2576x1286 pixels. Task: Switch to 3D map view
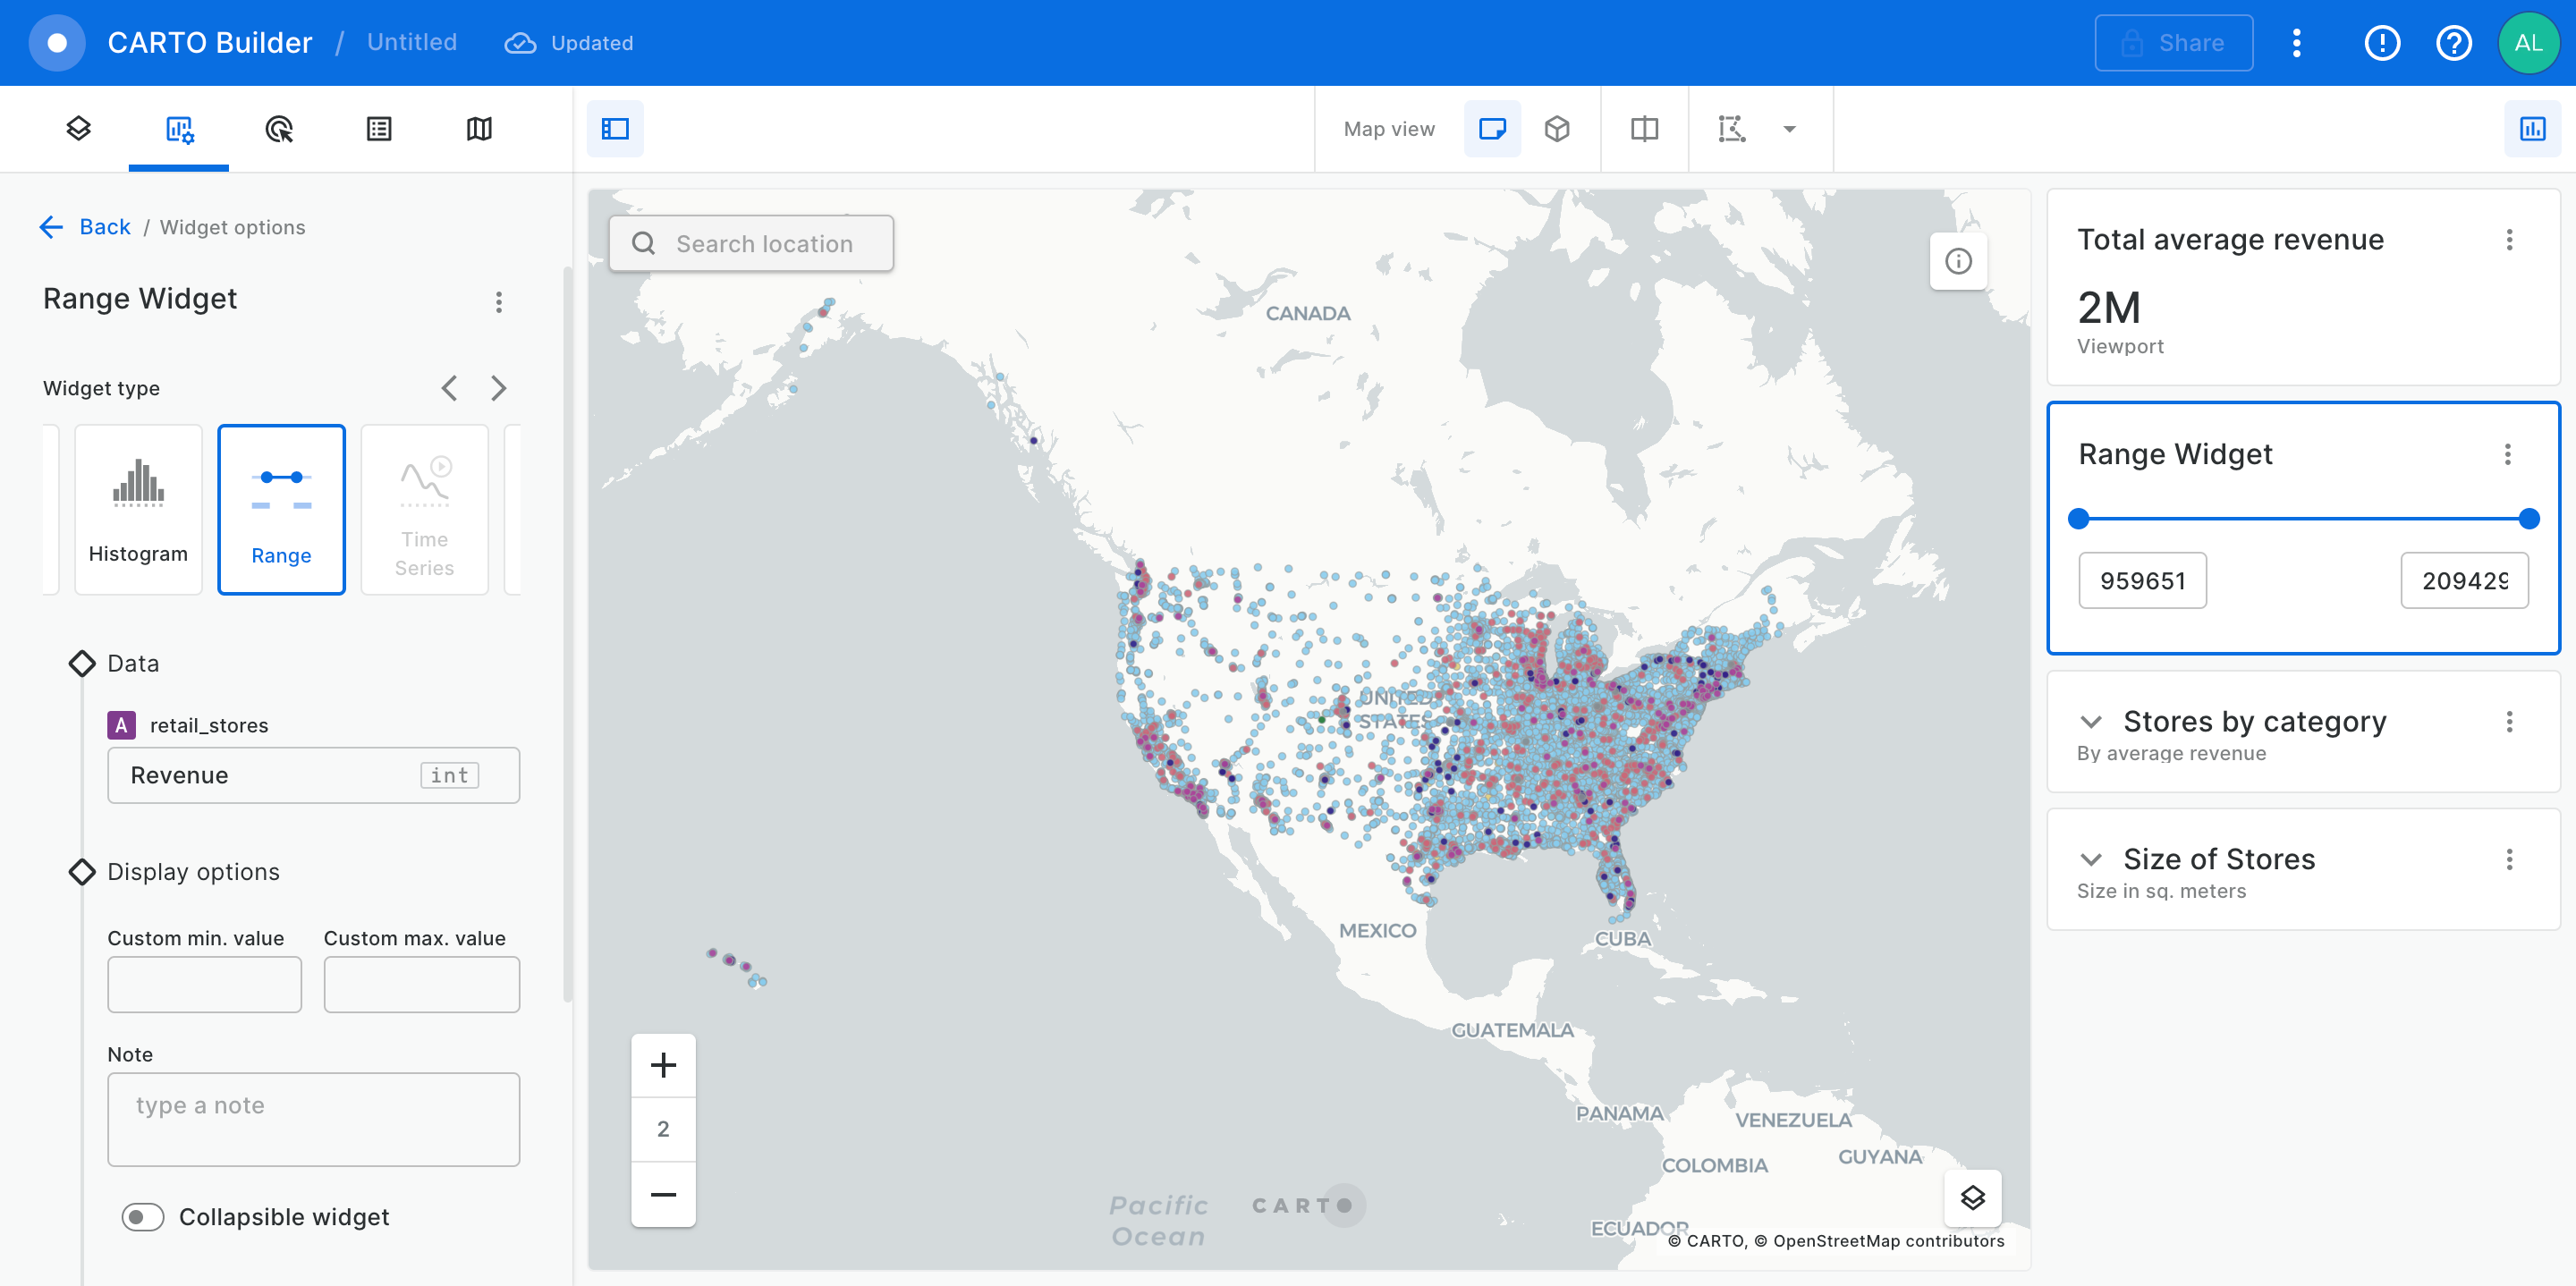click(1556, 129)
